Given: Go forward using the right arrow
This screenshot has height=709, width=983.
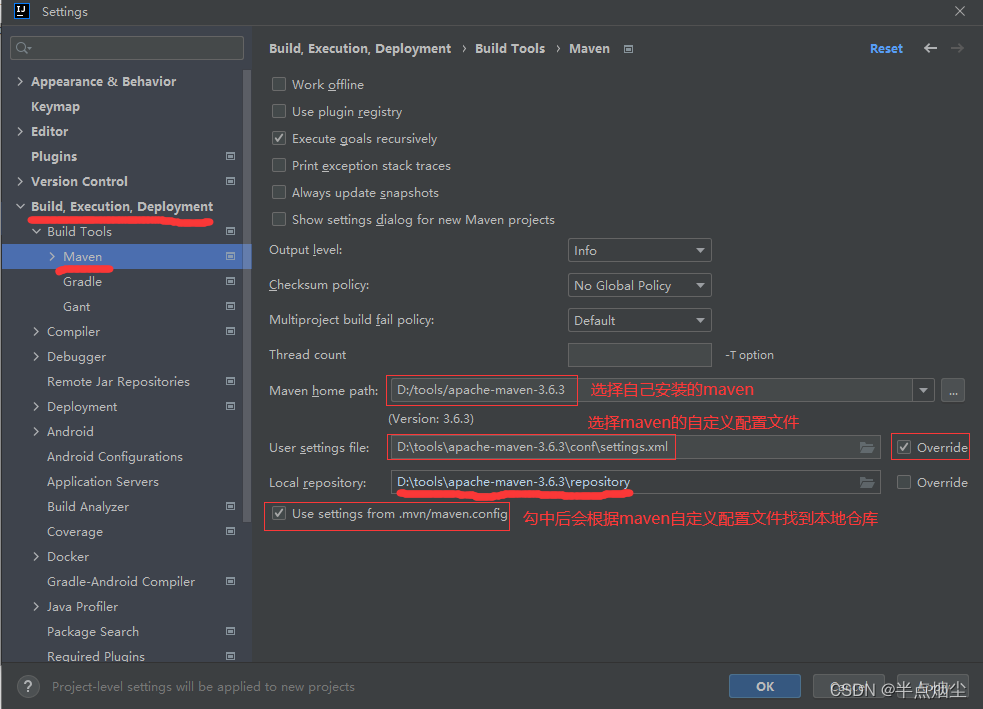Looking at the screenshot, I should (x=957, y=48).
